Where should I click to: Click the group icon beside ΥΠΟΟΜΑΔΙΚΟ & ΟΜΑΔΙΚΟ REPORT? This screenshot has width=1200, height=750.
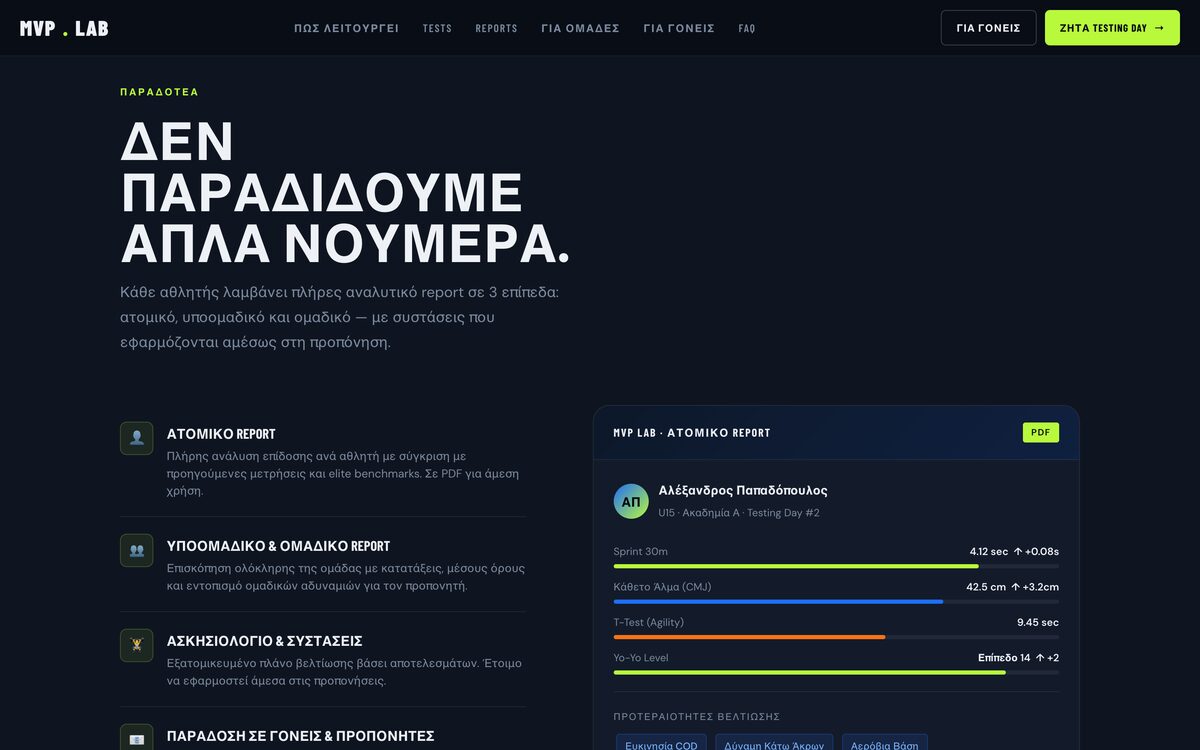(x=137, y=550)
